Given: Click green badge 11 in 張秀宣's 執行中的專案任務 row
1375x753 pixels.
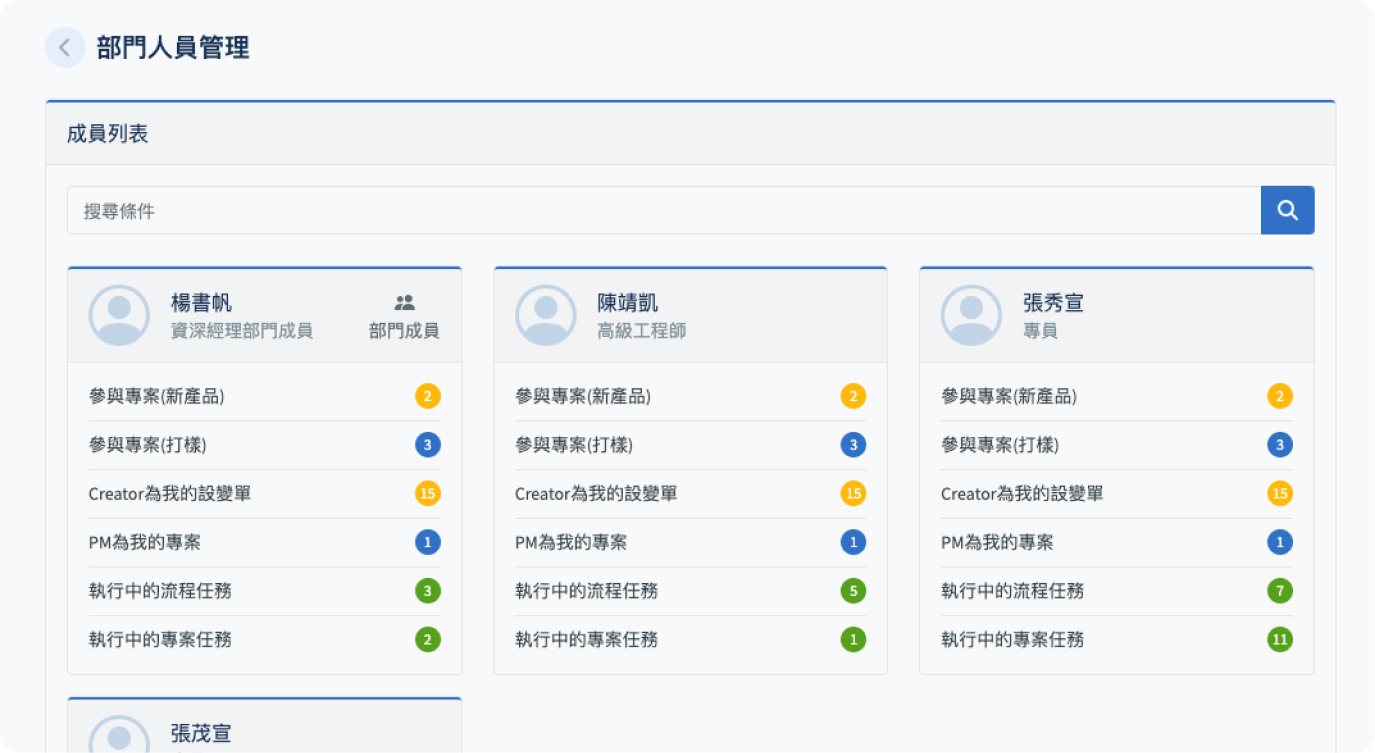Looking at the screenshot, I should [x=1279, y=639].
